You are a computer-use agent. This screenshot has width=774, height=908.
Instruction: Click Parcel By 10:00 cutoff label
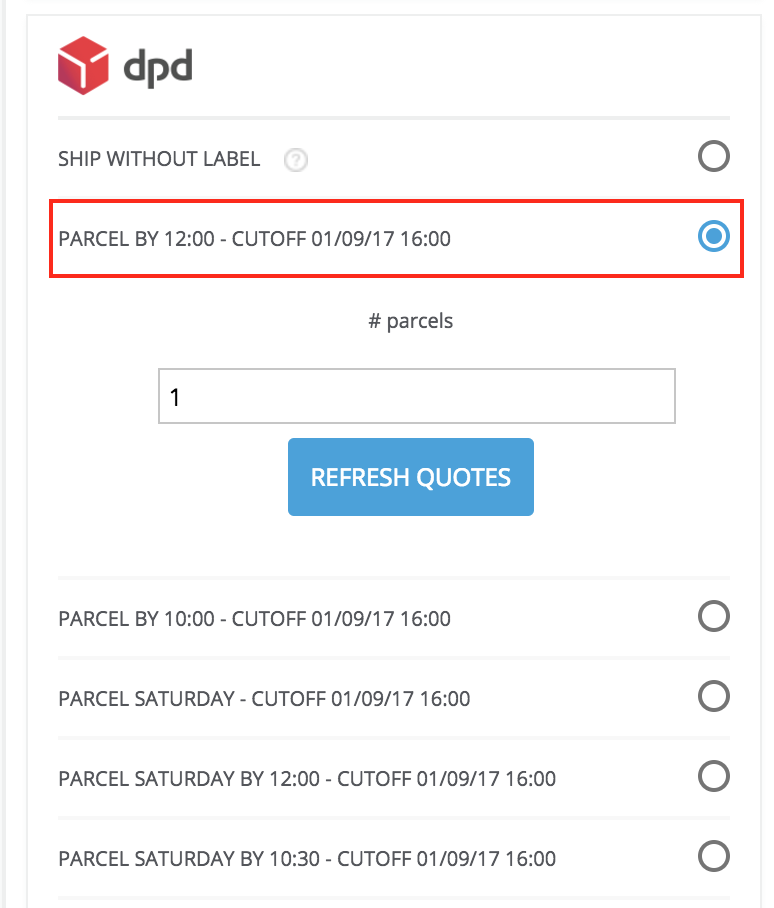point(255,618)
